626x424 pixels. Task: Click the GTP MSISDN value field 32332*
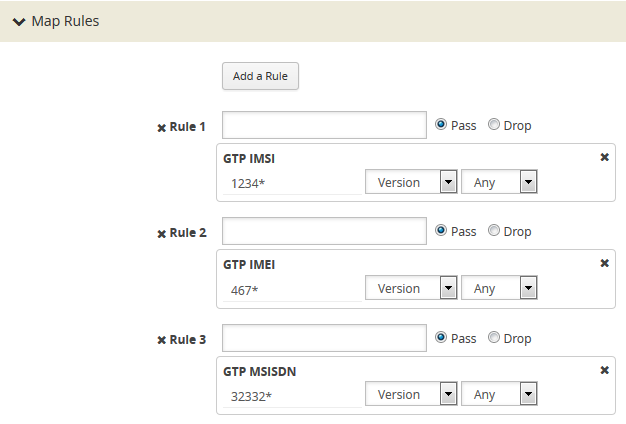292,396
